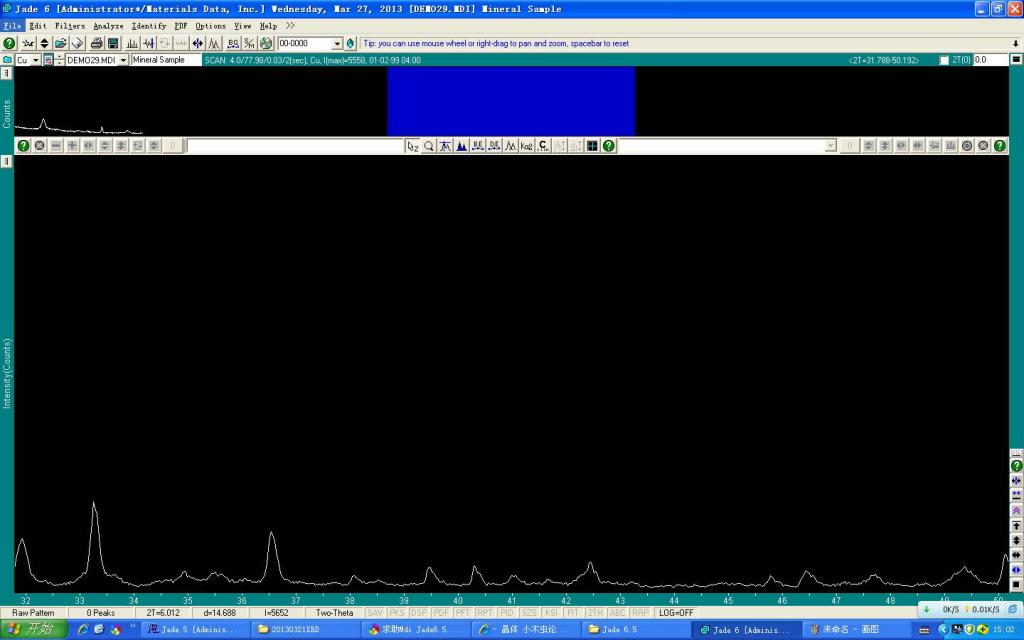Image resolution: width=1024 pixels, height=640 pixels.
Task: Click the blue zoom window region in overview
Action: [x=511, y=101]
